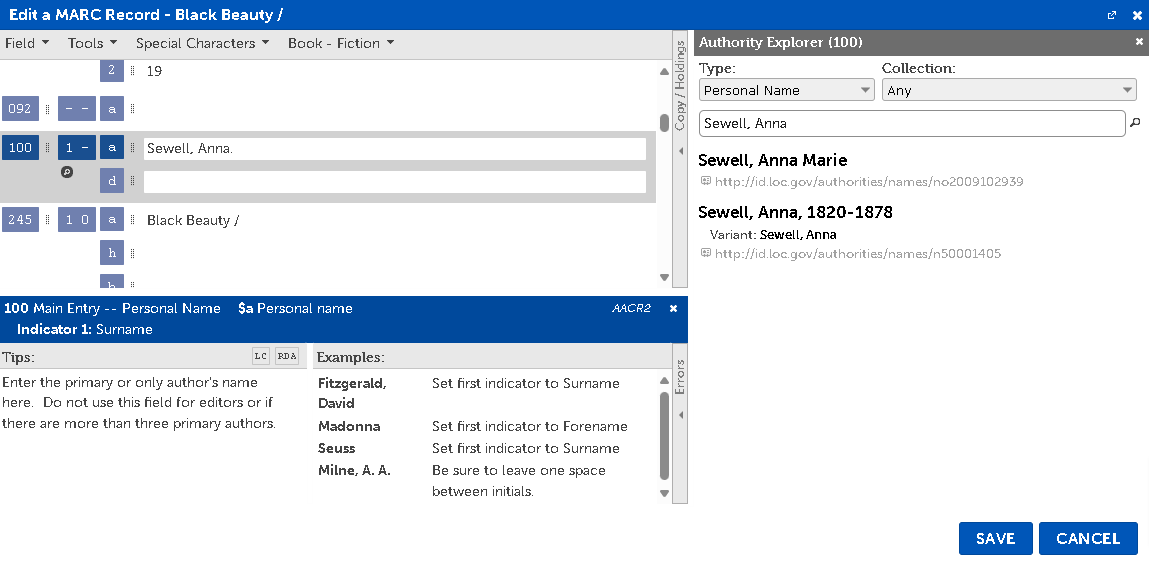The width and height of the screenshot is (1149, 565).
Task: Click the indicators box for field 100
Action: 77,147
